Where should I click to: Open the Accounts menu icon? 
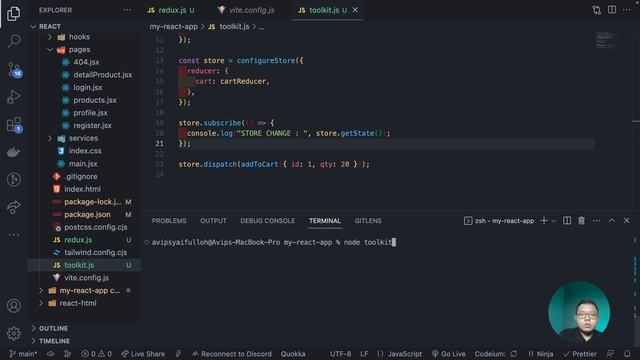[13, 306]
